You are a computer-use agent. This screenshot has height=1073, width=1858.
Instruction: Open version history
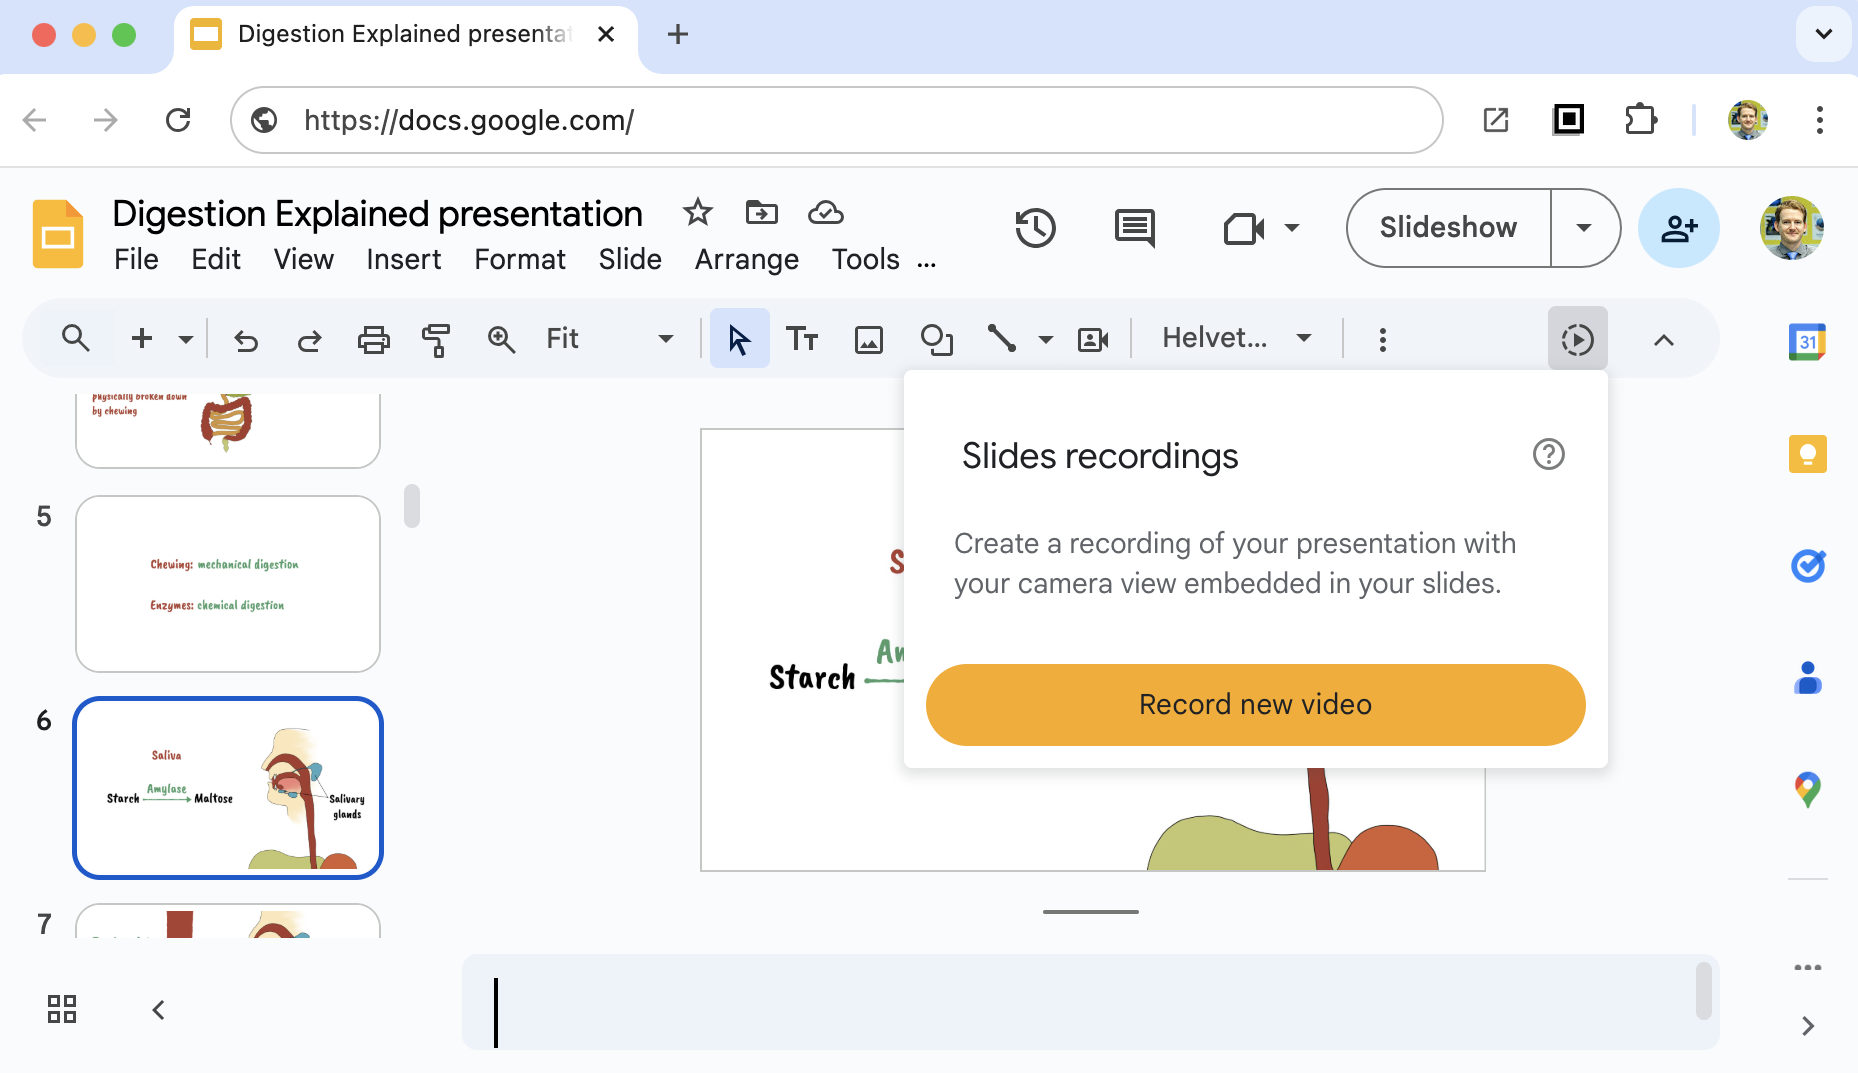coord(1036,228)
